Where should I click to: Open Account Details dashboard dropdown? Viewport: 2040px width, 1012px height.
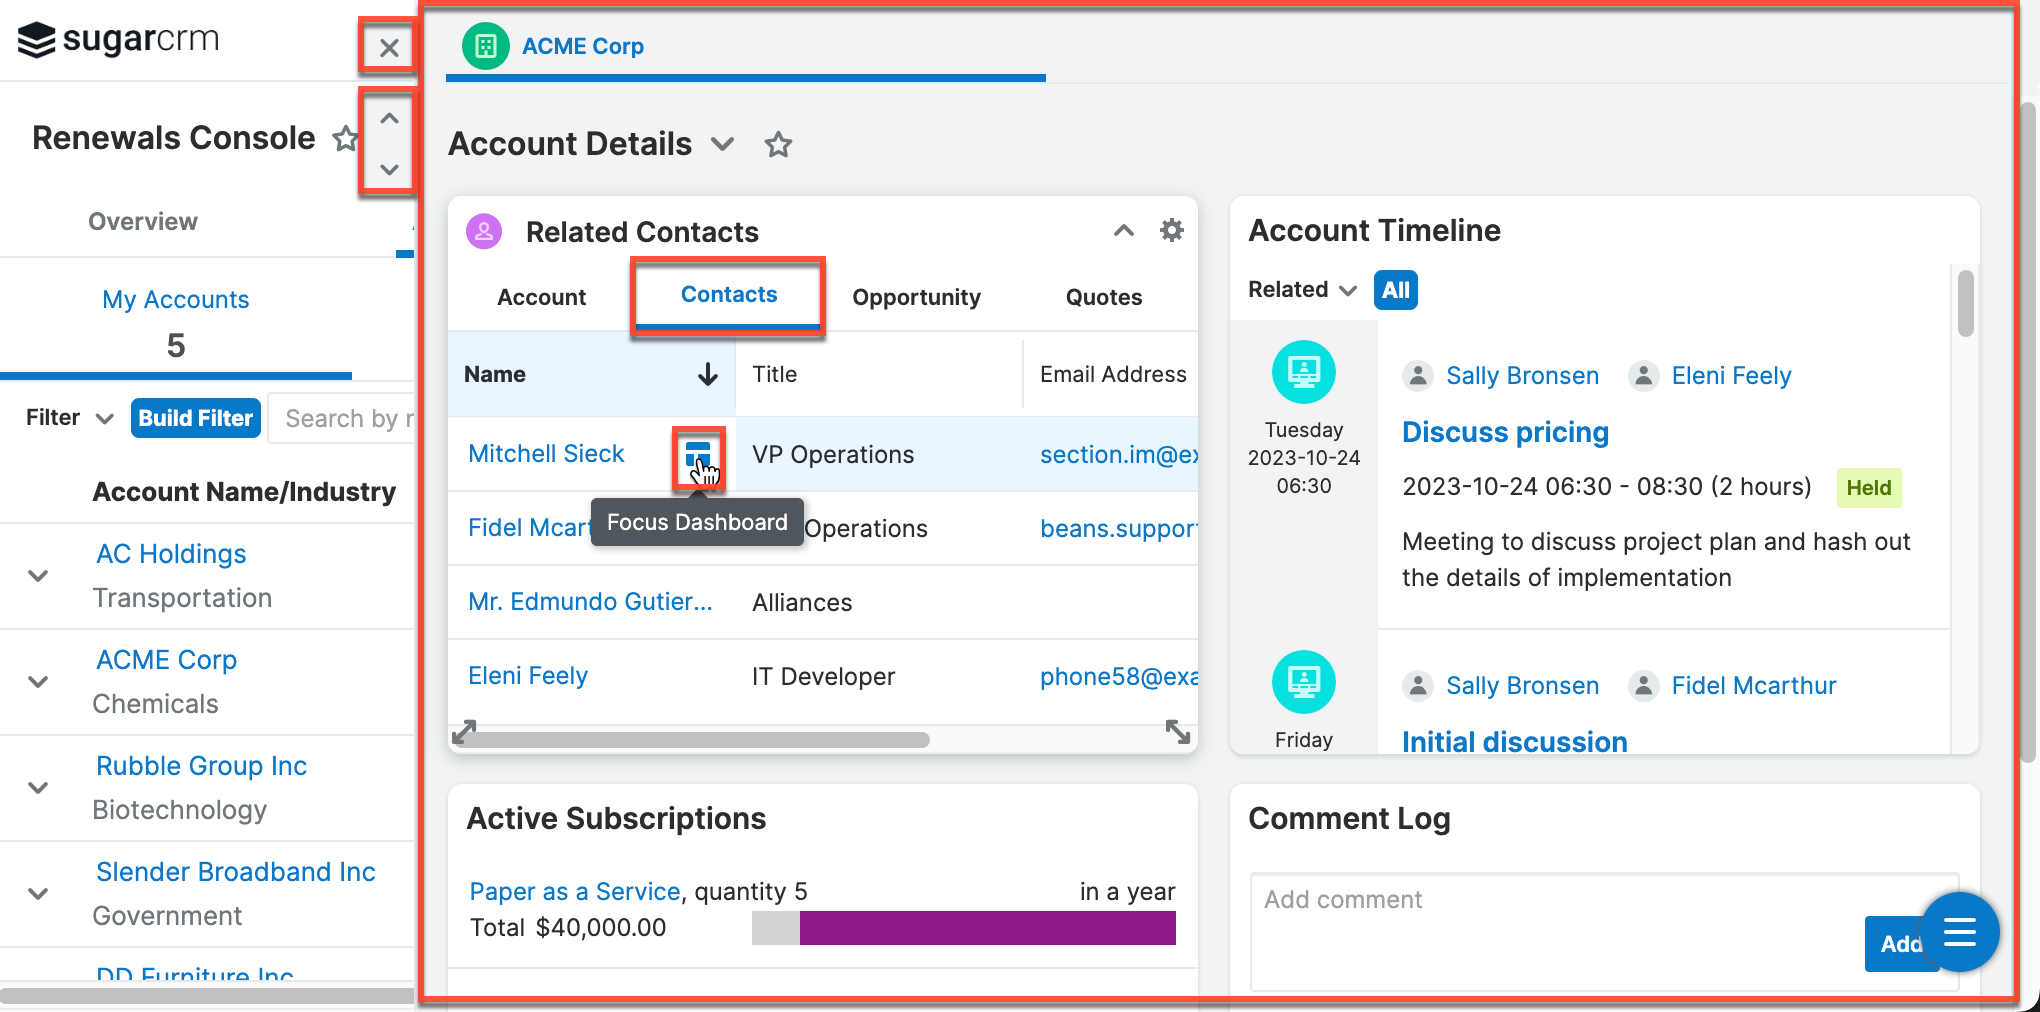[x=723, y=145]
